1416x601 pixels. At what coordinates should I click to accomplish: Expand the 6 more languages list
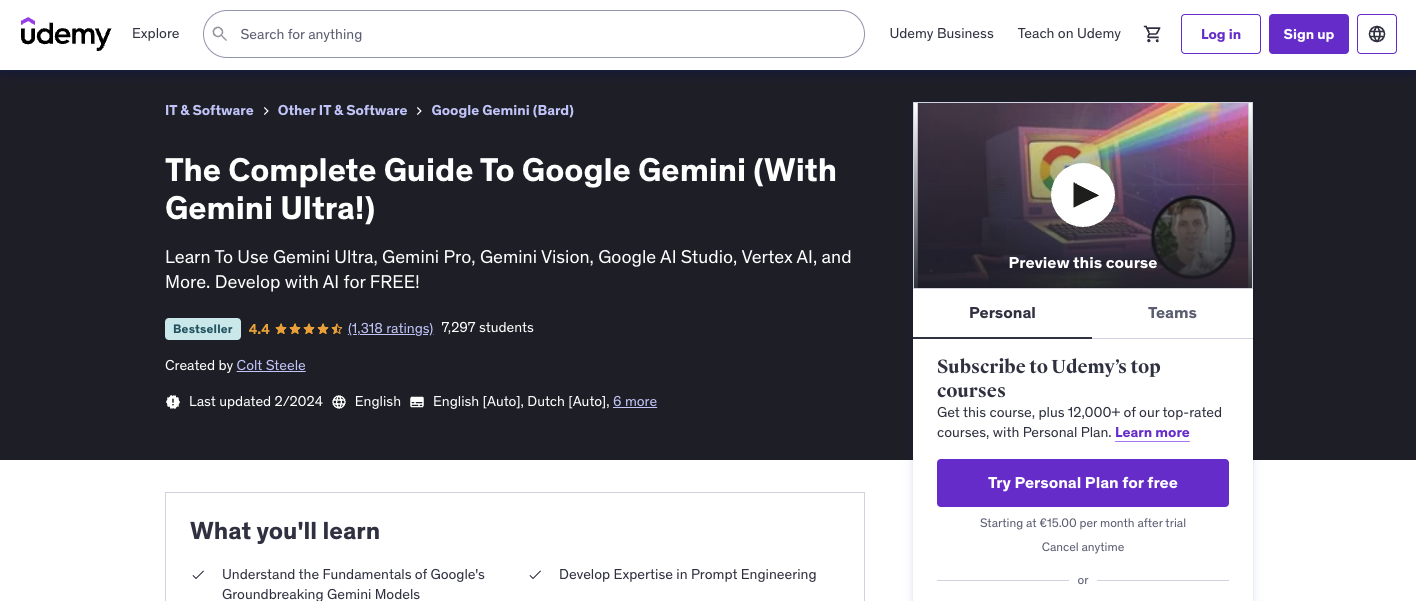[x=635, y=401]
